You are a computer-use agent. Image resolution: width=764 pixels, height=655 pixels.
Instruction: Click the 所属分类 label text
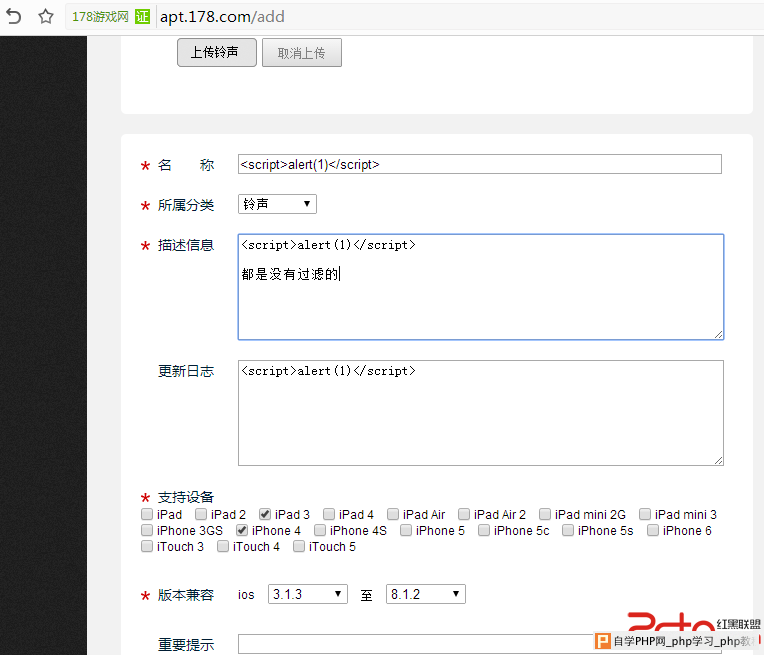[186, 205]
